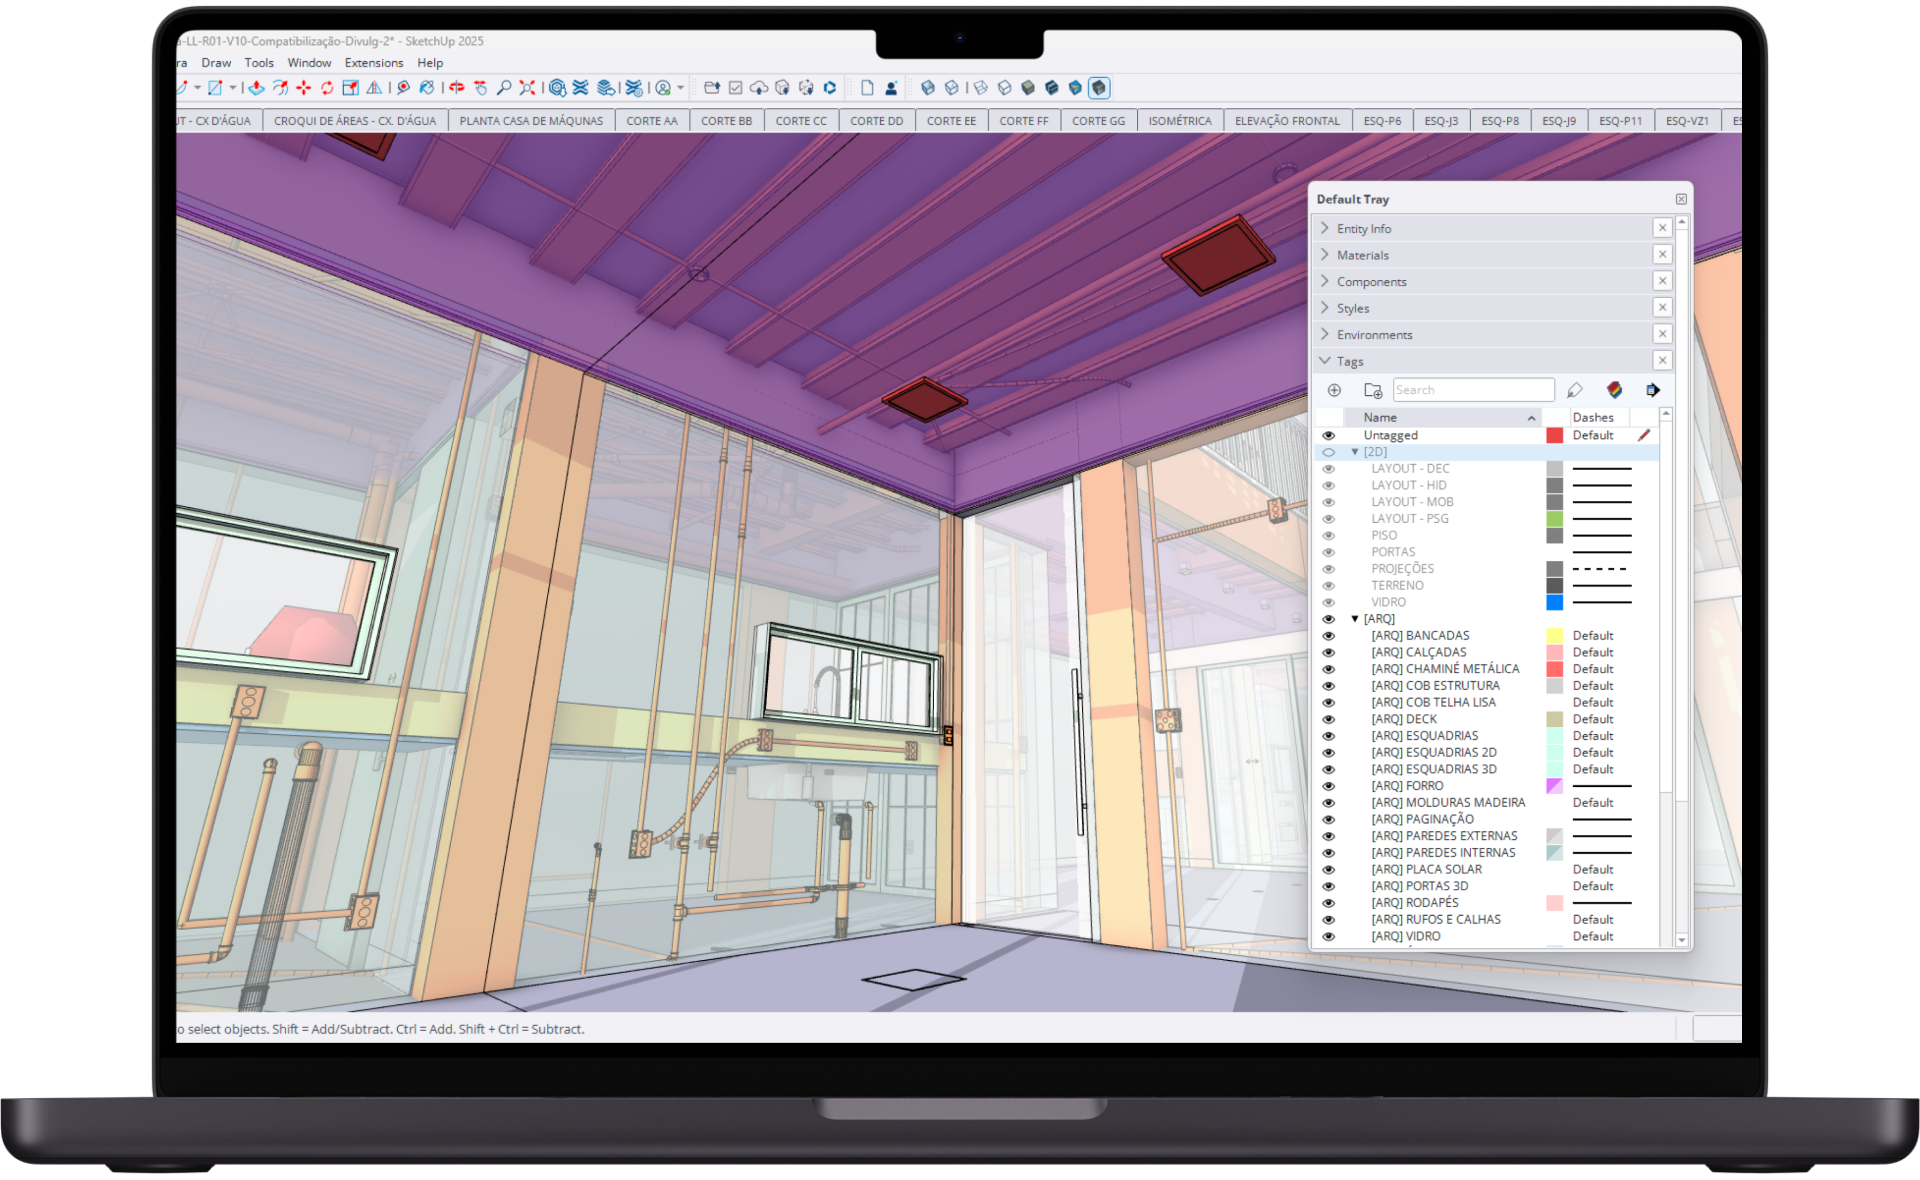1920x1180 pixels.
Task: Sort tags by the Name header
Action: click(1441, 417)
